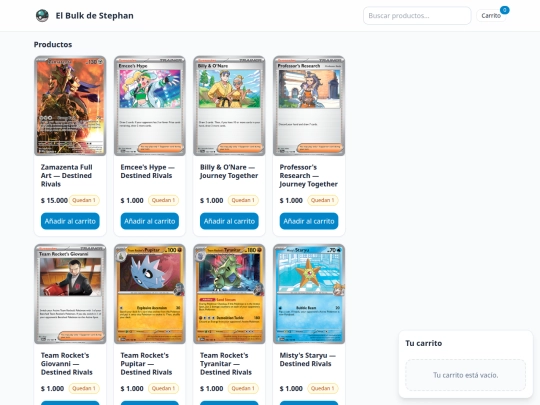The image size is (540, 405).
Task: Click the Poké Ball store logo icon
Action: pos(42,15)
